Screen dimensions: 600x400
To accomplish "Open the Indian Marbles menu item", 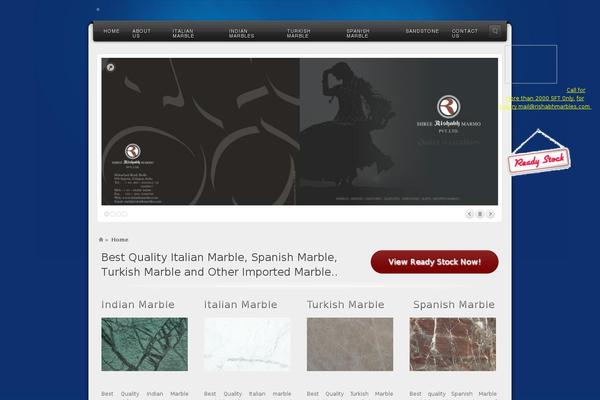I will pos(241,33).
